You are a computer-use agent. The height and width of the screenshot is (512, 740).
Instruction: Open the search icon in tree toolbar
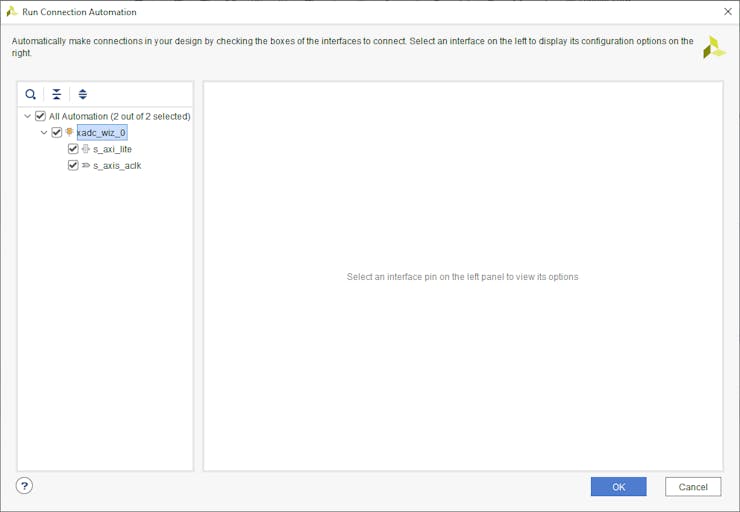[31, 94]
